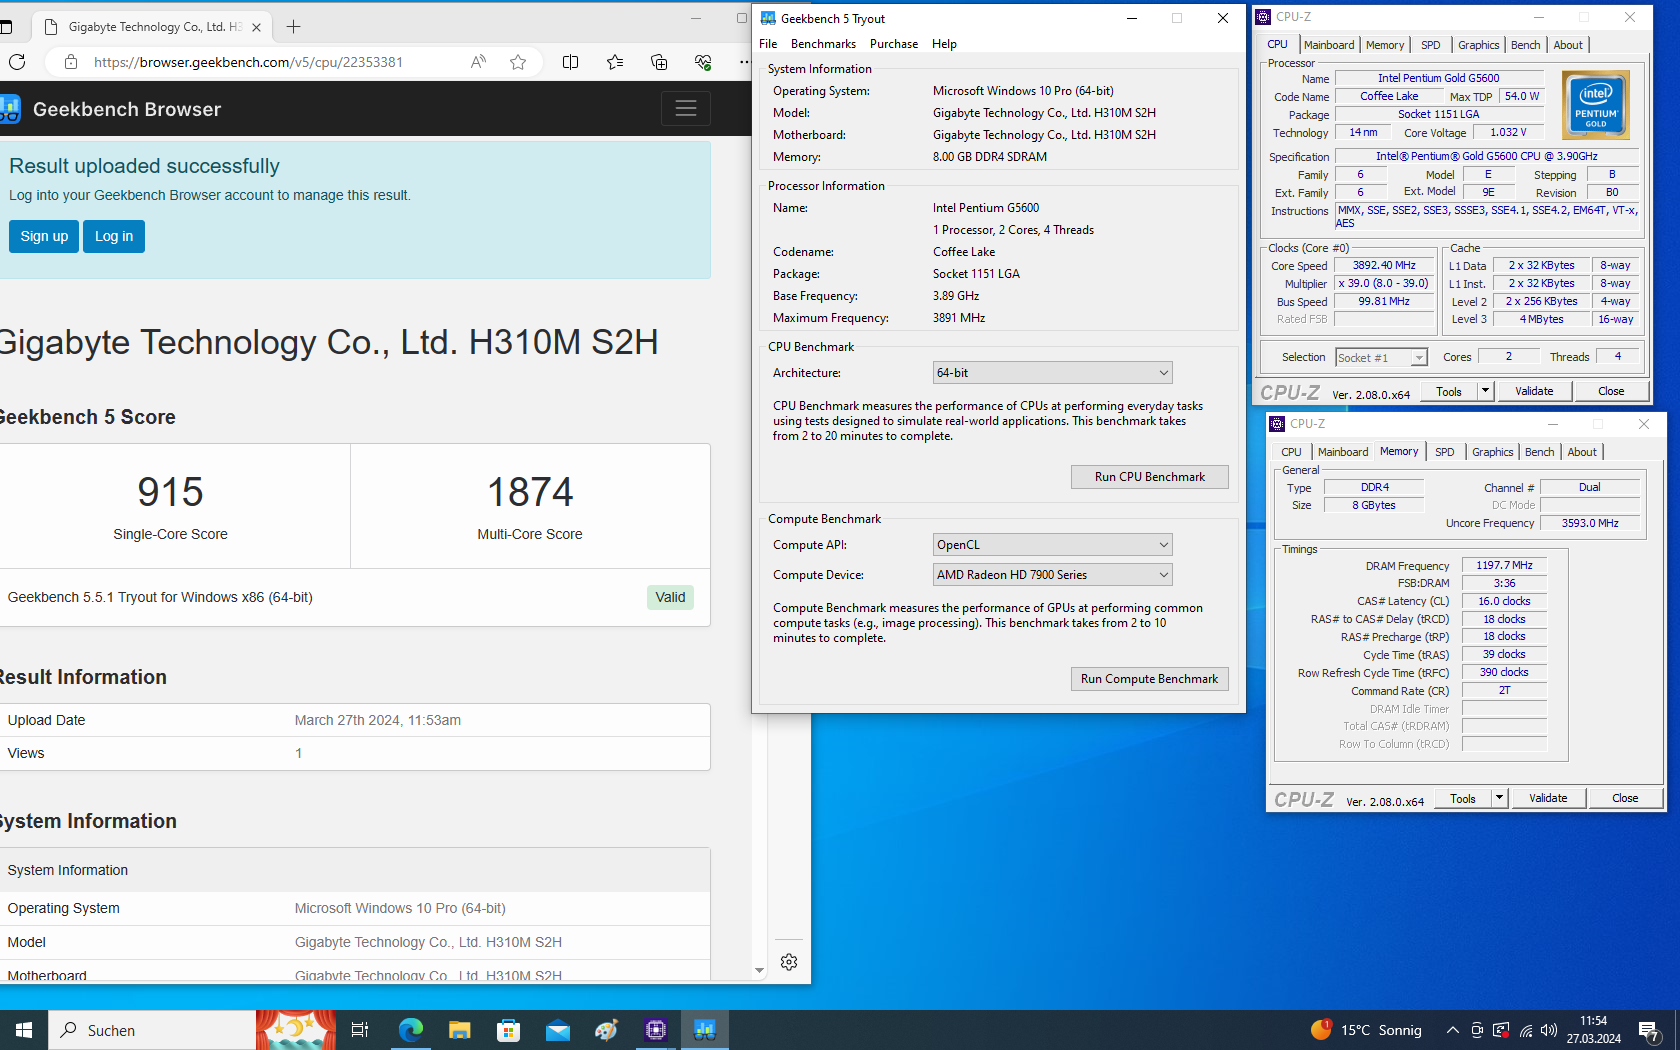Open Tools dropdown arrow in lower CPU-Z
This screenshot has width=1680, height=1050.
(x=1499, y=798)
